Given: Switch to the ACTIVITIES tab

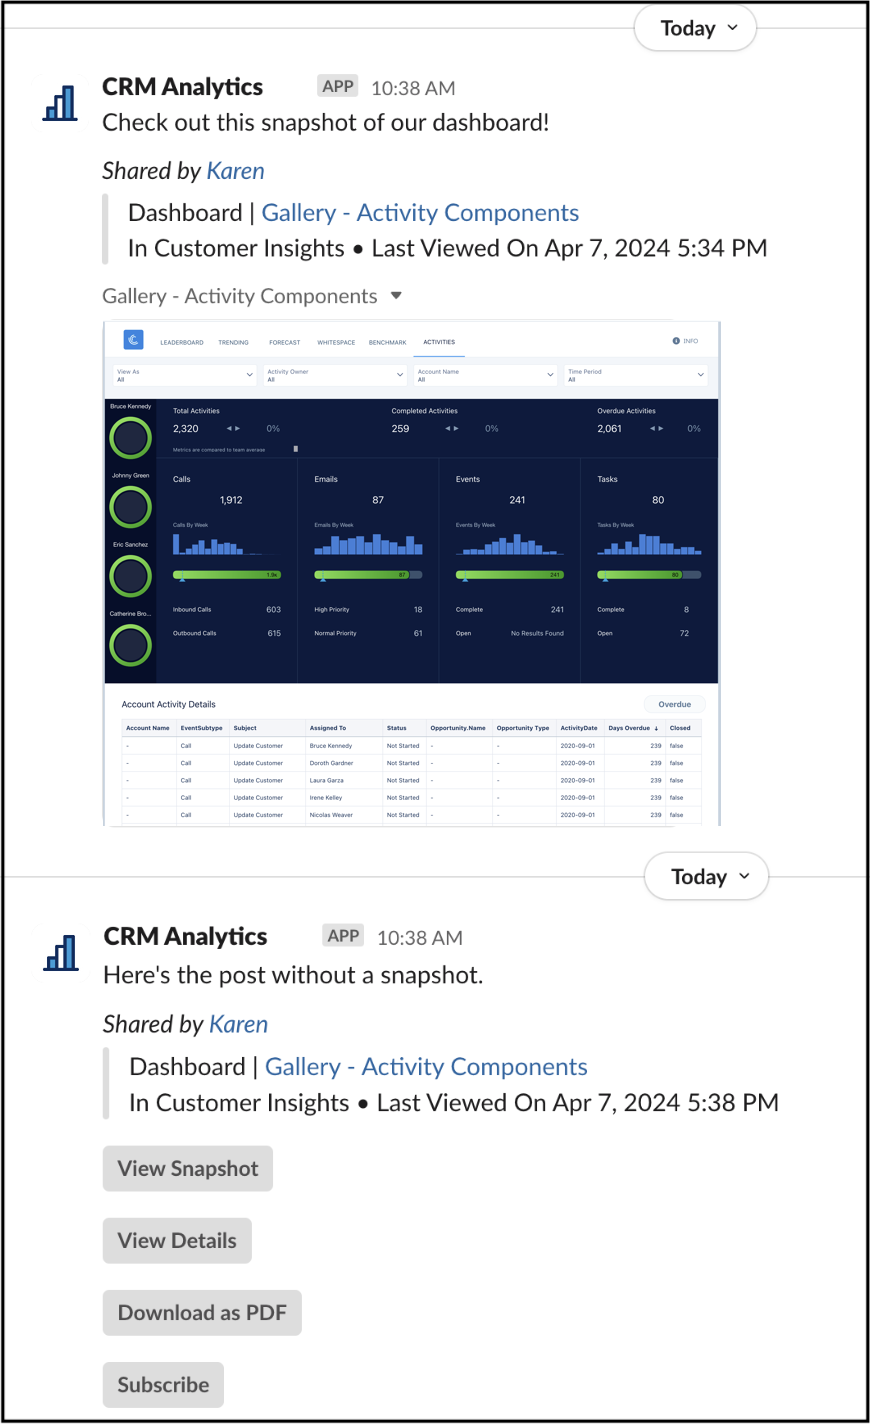Looking at the screenshot, I should (439, 342).
